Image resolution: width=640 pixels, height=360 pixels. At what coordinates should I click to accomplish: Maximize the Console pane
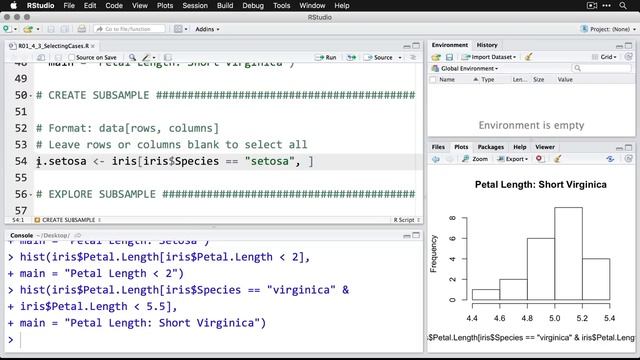tap(416, 235)
